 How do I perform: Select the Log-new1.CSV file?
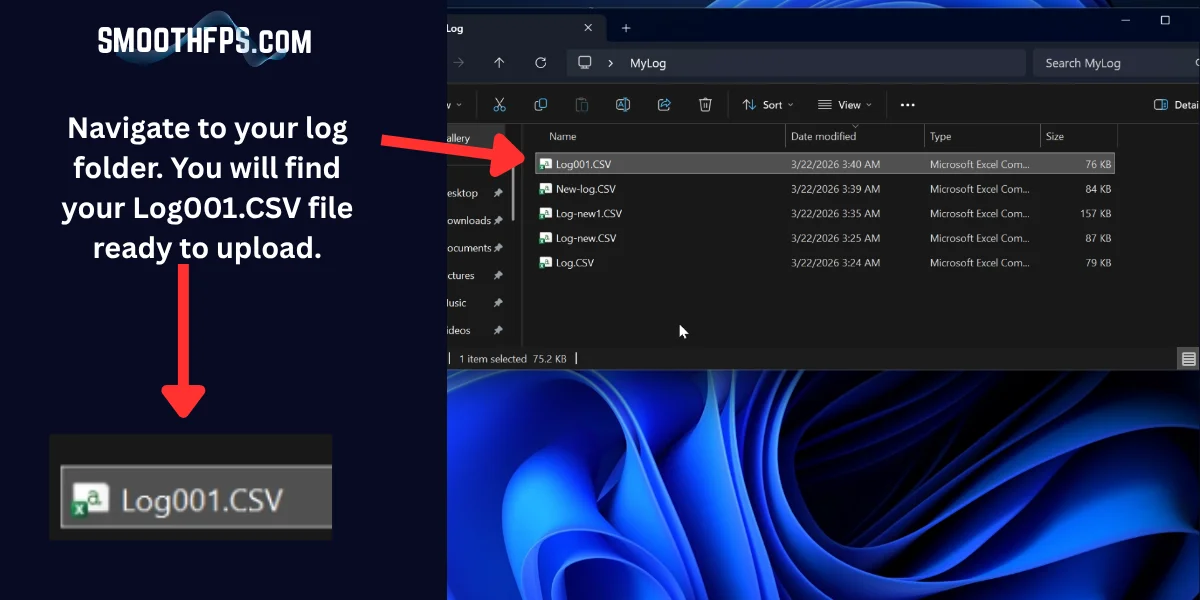[586, 213]
